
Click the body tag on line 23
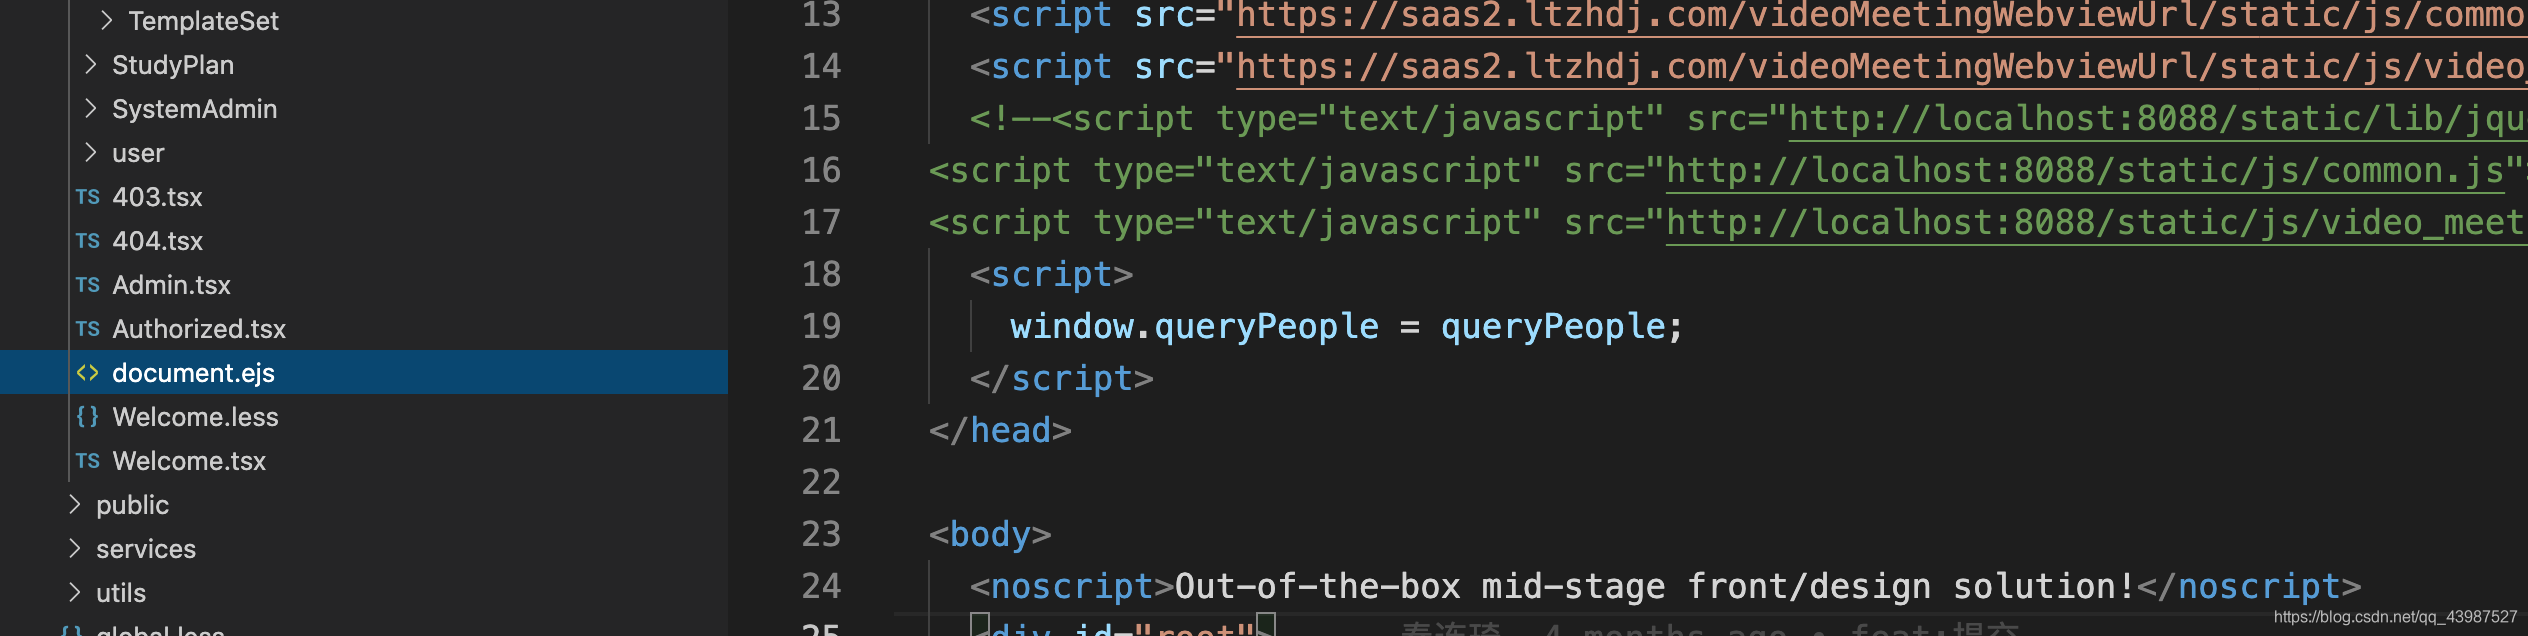[990, 534]
